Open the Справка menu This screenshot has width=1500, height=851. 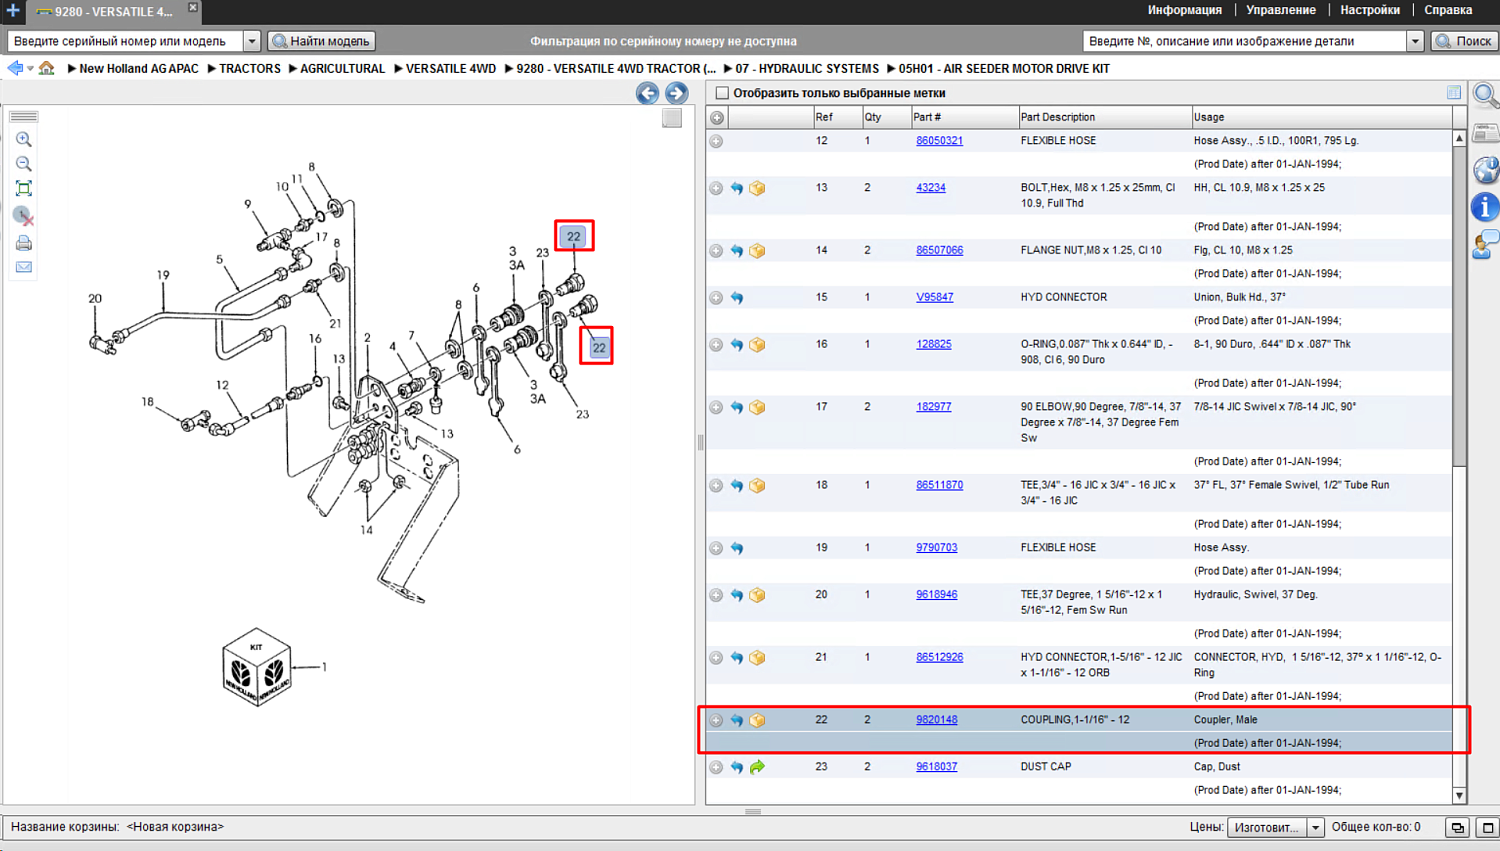pos(1448,10)
